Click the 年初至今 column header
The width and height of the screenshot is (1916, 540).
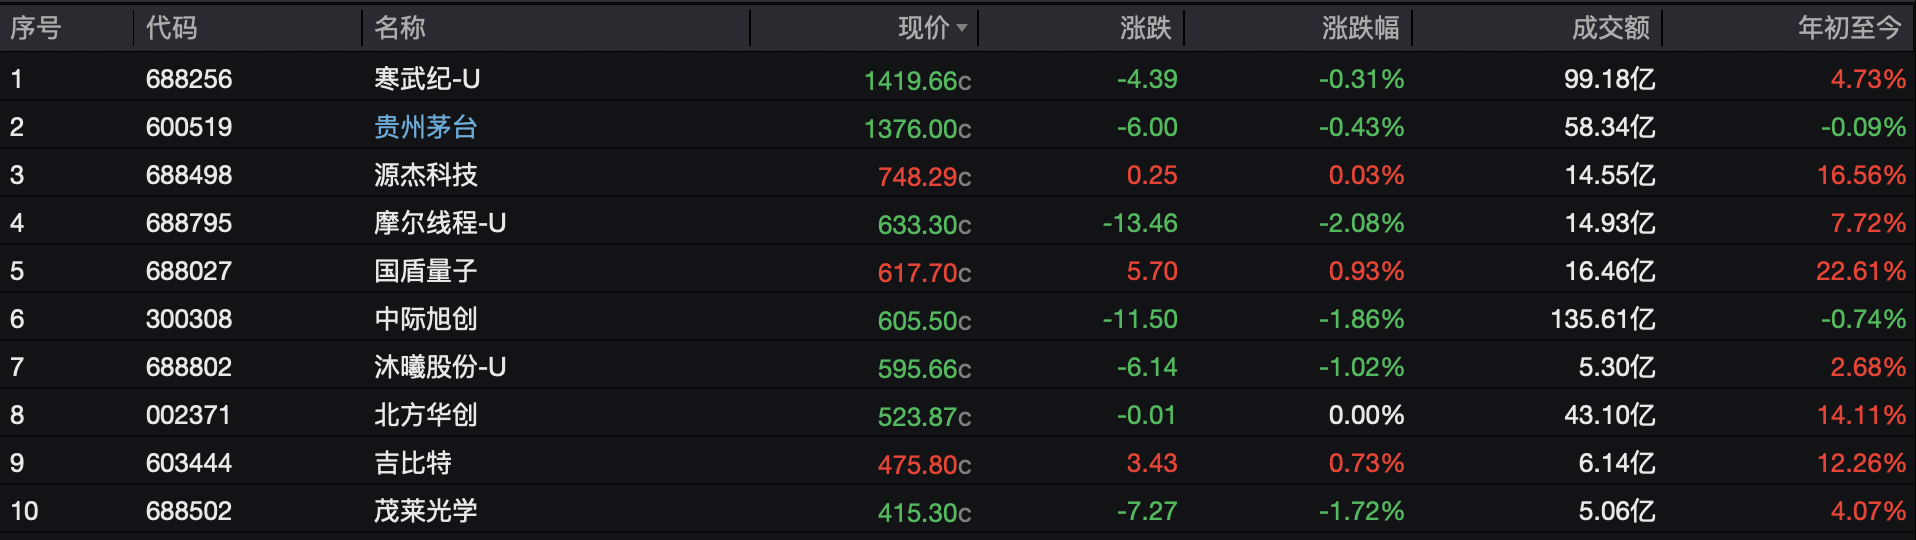1849,28
